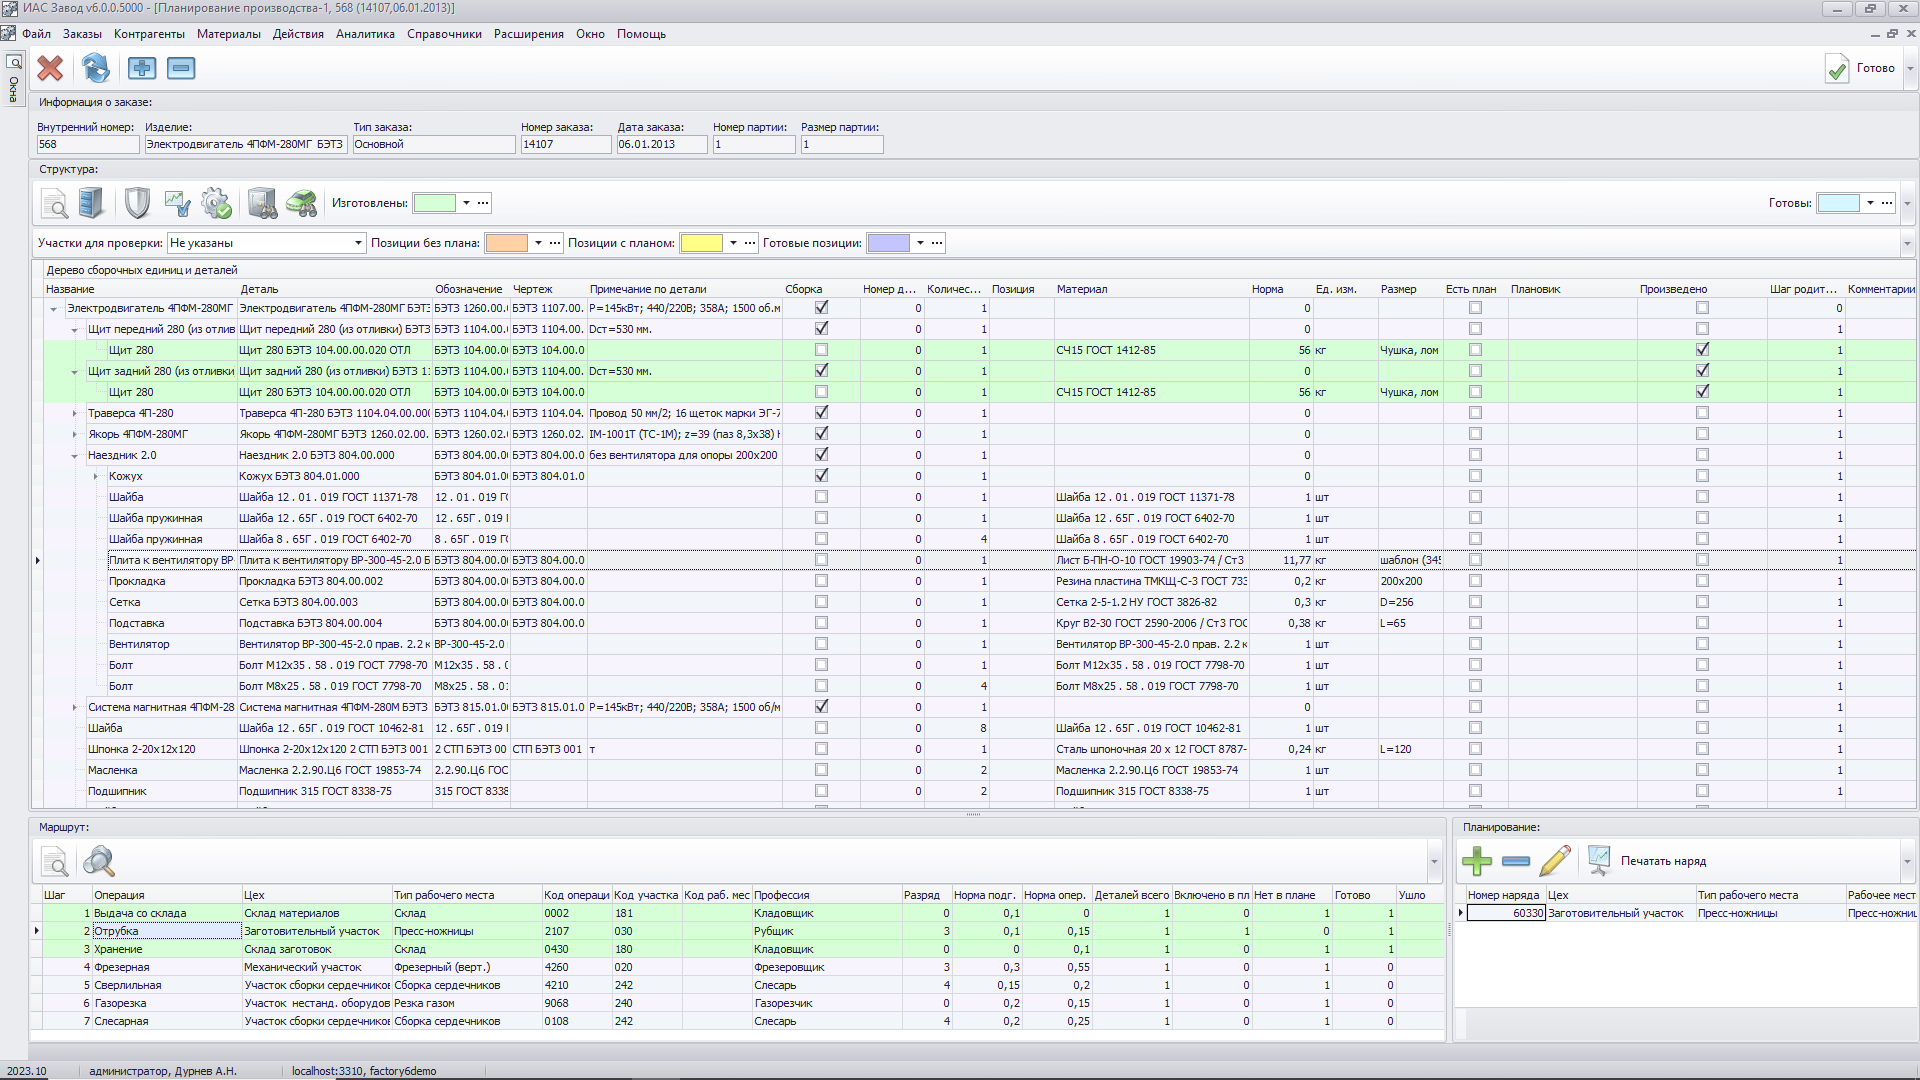Click the Печатать наряд button
The height and width of the screenshot is (1080, 1920).
(1662, 861)
